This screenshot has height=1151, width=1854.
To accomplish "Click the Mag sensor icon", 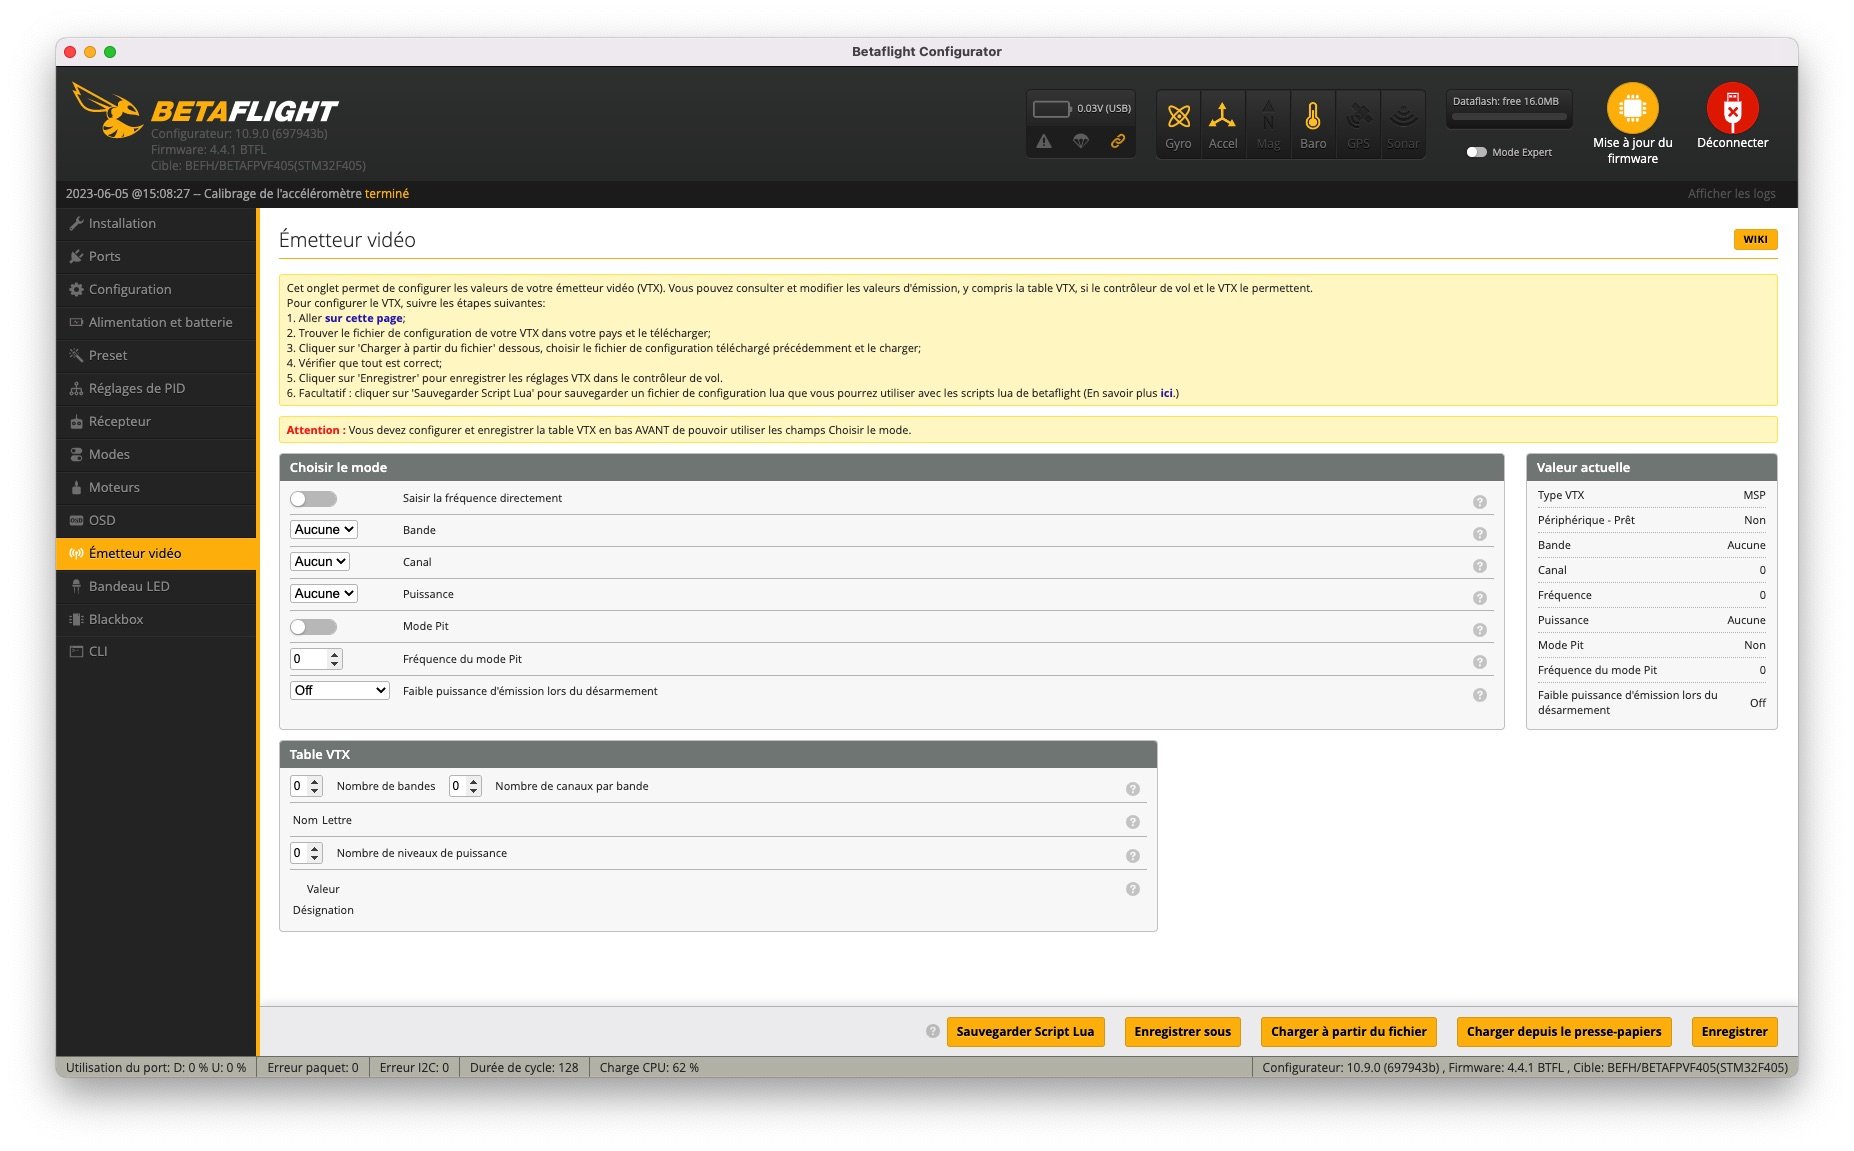I will tap(1268, 117).
